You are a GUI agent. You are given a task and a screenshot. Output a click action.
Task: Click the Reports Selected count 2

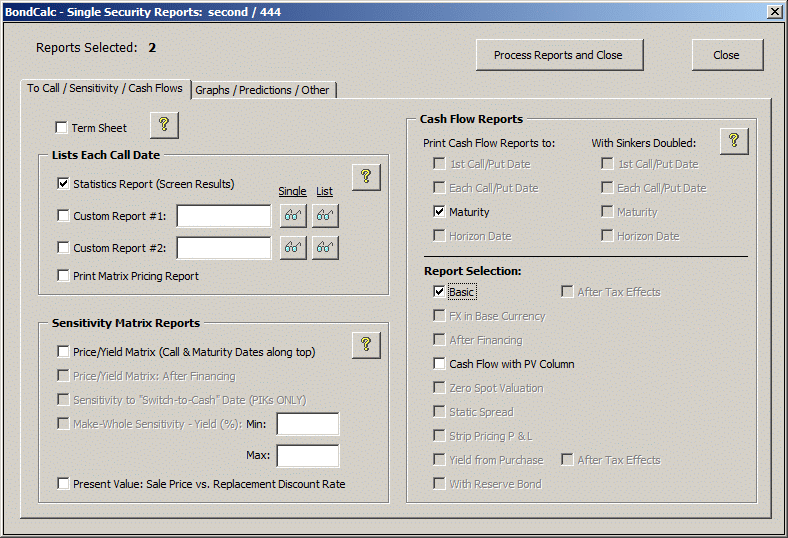pos(152,48)
